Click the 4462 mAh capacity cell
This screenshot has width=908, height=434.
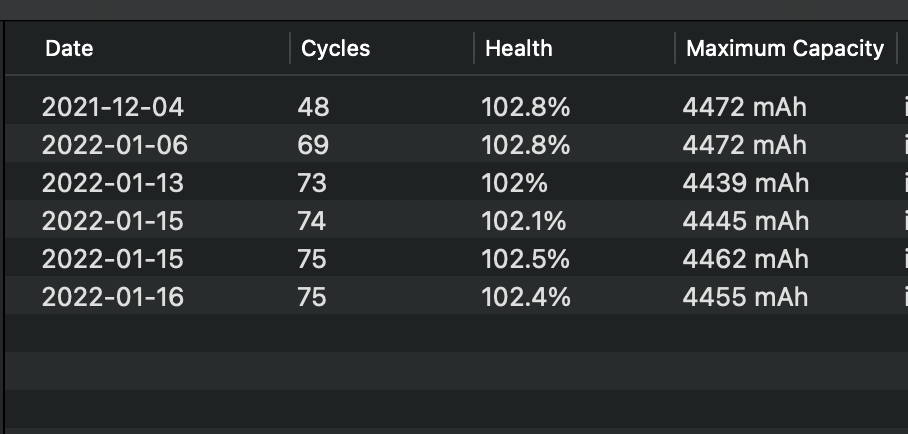pyautogui.click(x=745, y=259)
